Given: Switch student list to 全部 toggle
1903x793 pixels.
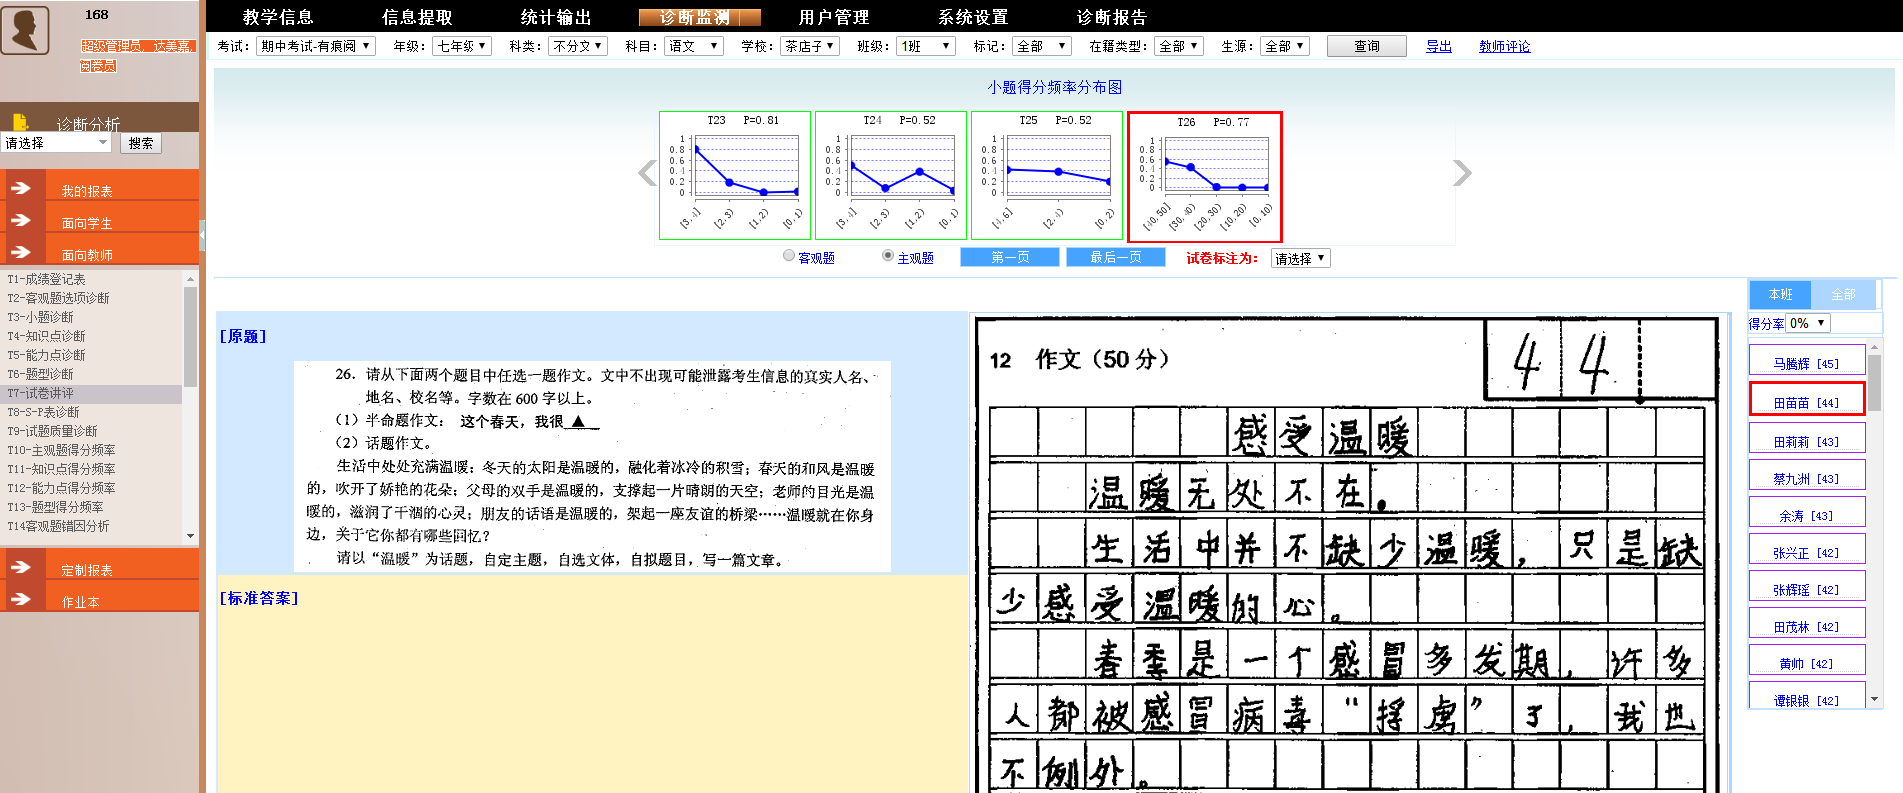Looking at the screenshot, I should click(1843, 294).
